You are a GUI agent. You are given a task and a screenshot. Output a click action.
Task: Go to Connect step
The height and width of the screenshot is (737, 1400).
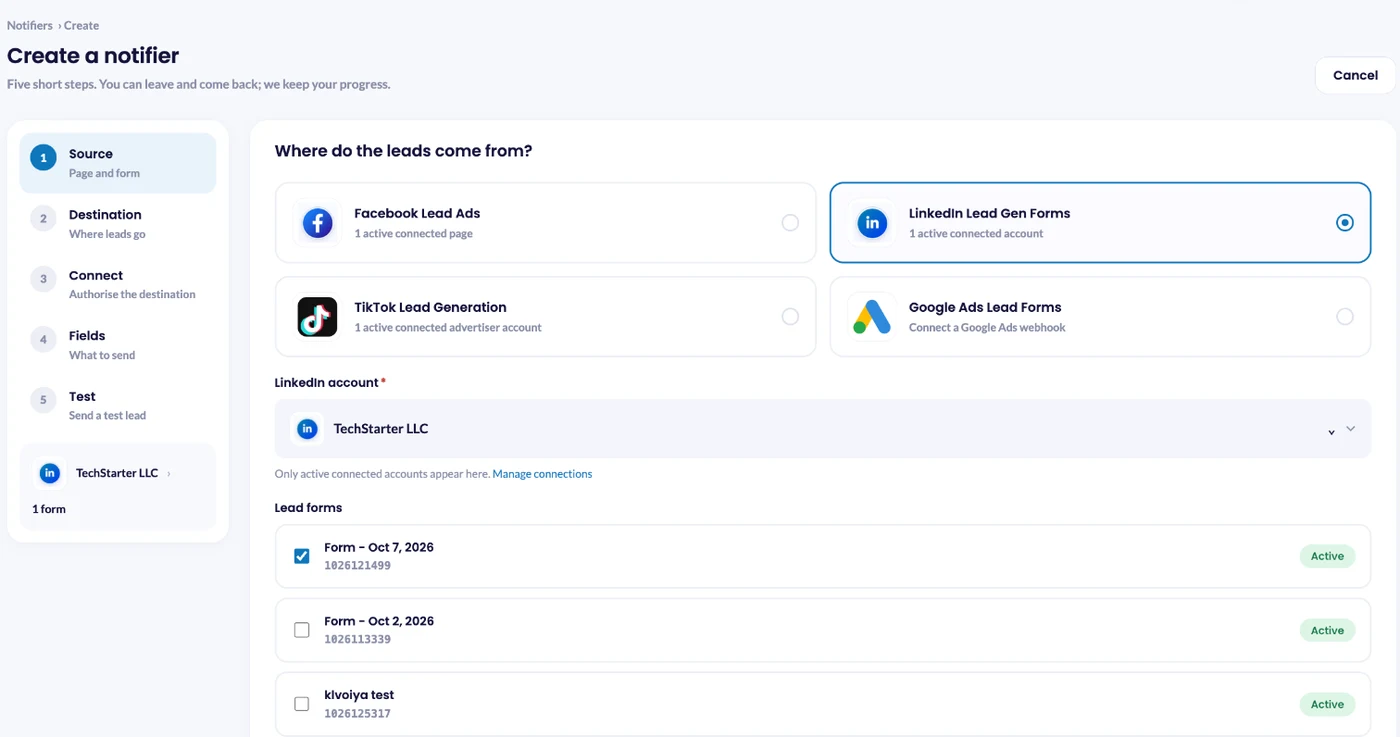(x=118, y=284)
